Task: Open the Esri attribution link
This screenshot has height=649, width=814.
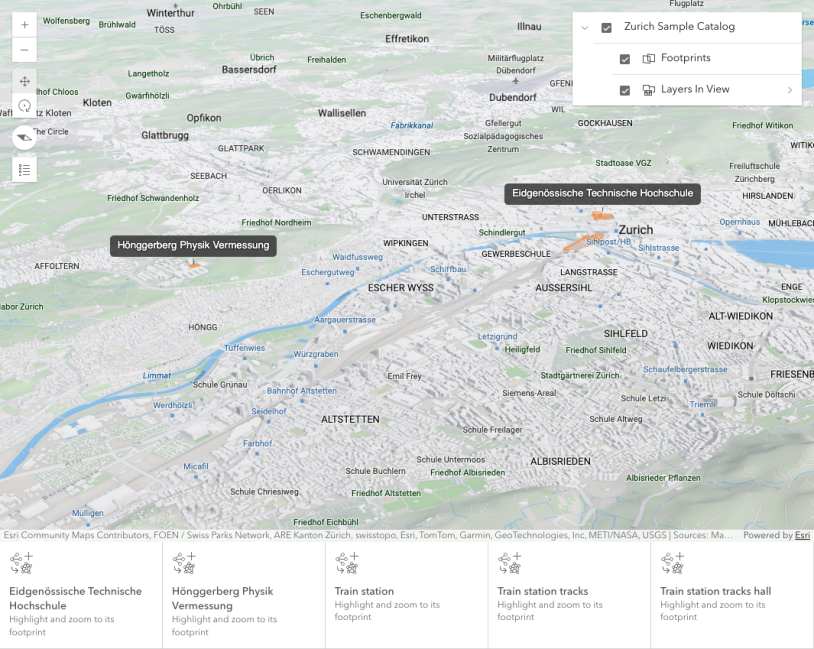Action: coord(802,535)
